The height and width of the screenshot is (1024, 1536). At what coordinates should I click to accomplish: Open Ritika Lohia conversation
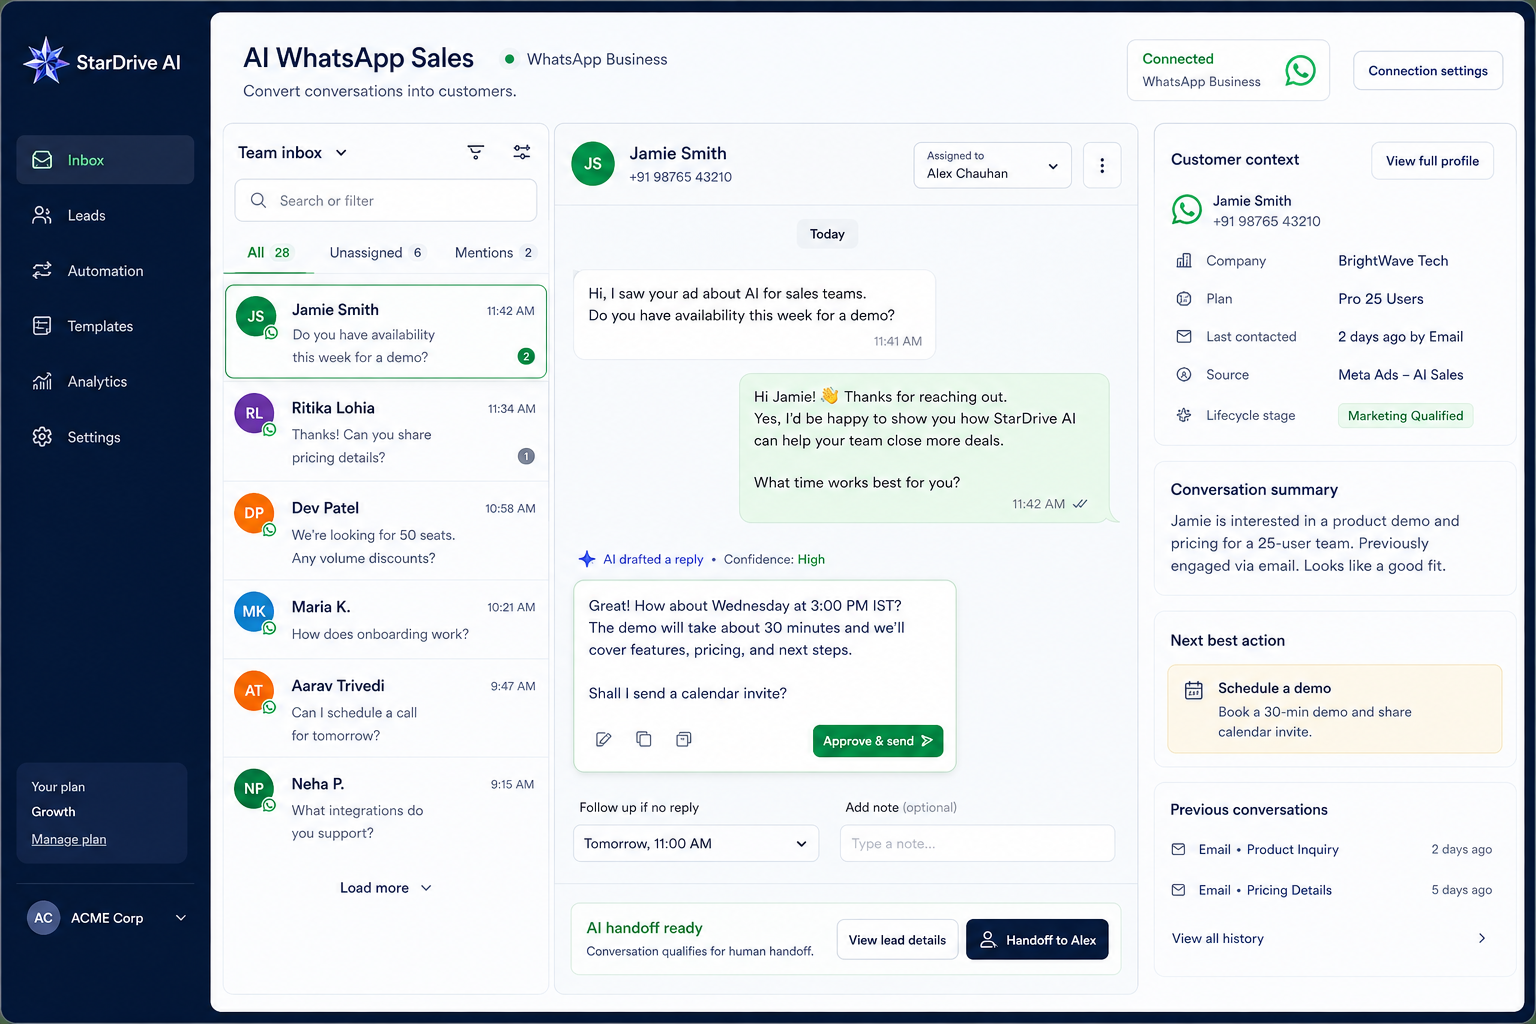click(x=386, y=431)
